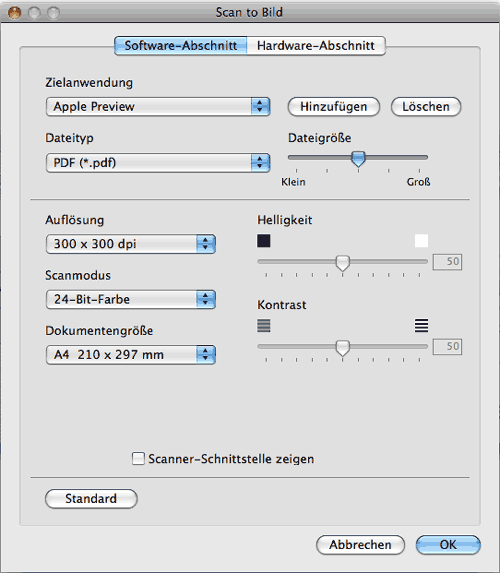This screenshot has width=500, height=573.
Task: Click the high contrast lines icon
Action: 421,326
